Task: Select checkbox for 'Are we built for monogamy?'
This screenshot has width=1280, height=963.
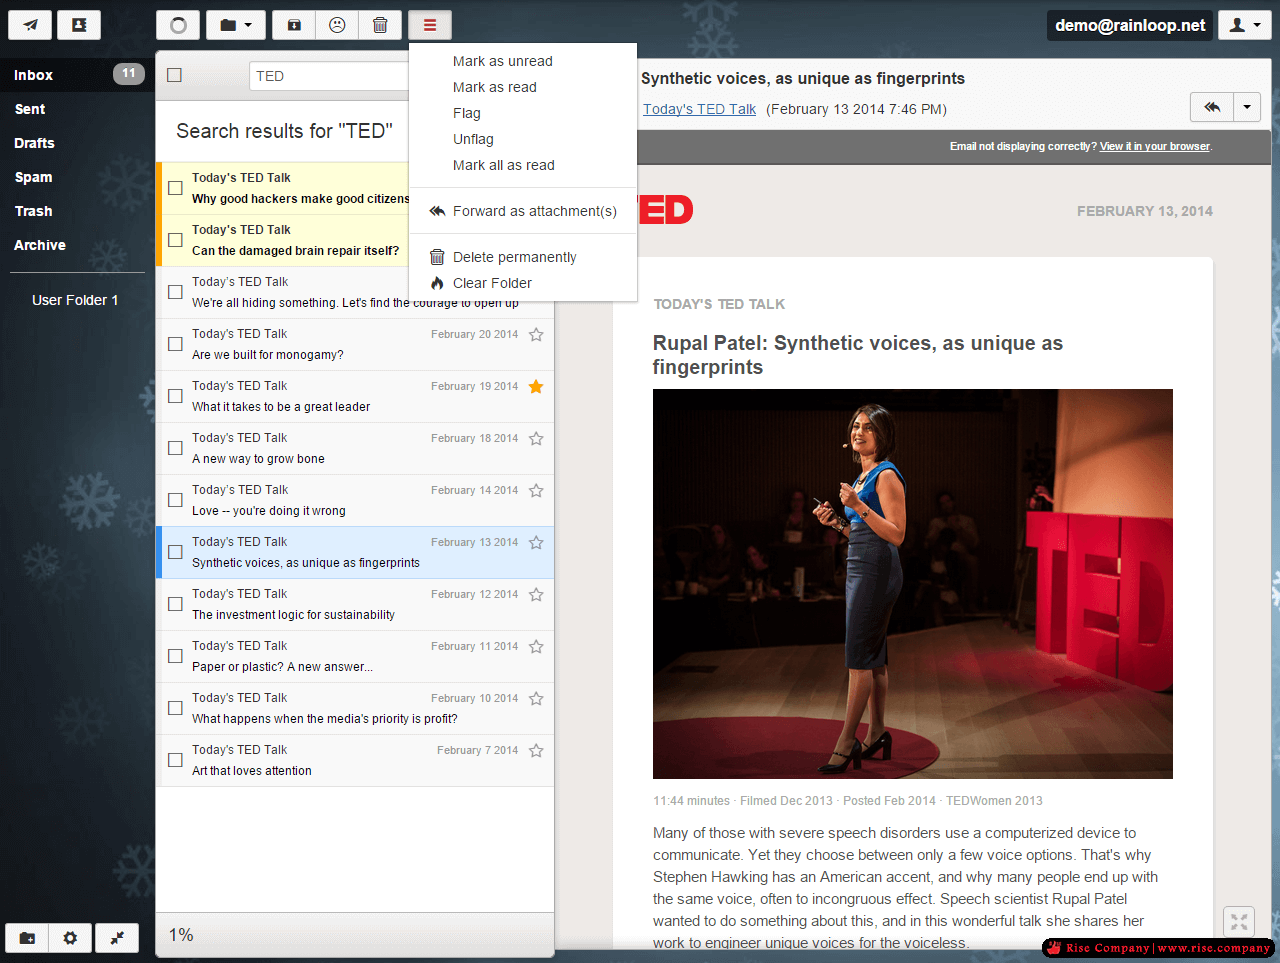Action: click(175, 344)
